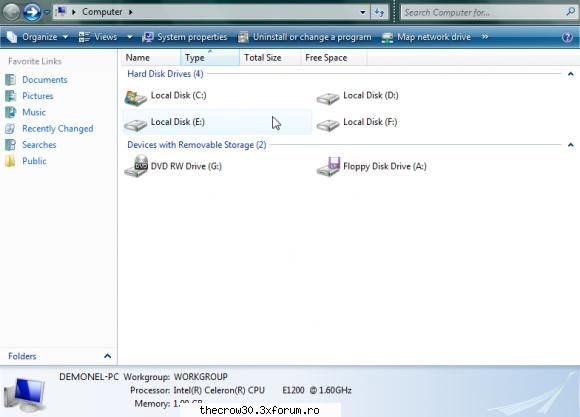Click the WORKGROUP value in details pane
This screenshot has height=417, width=580.
pos(201,377)
